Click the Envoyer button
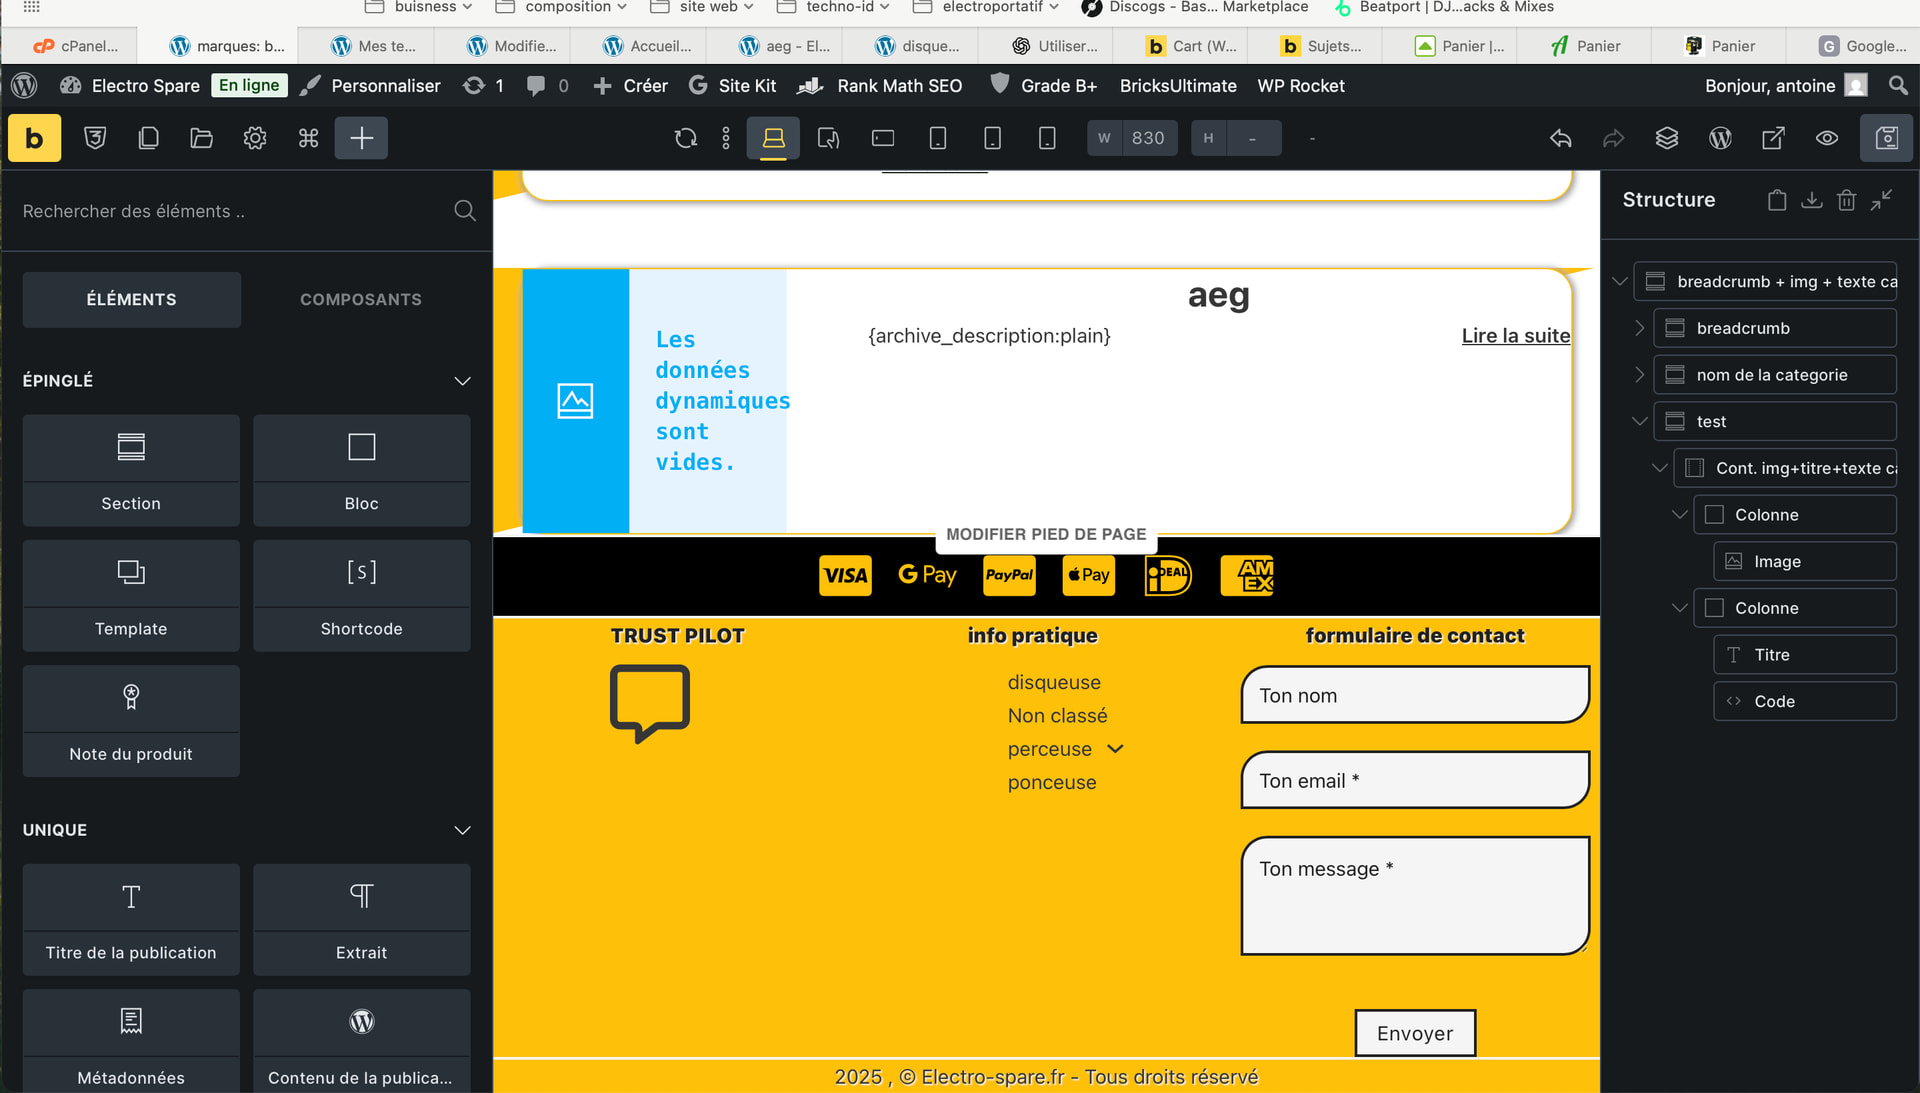 pyautogui.click(x=1414, y=1033)
